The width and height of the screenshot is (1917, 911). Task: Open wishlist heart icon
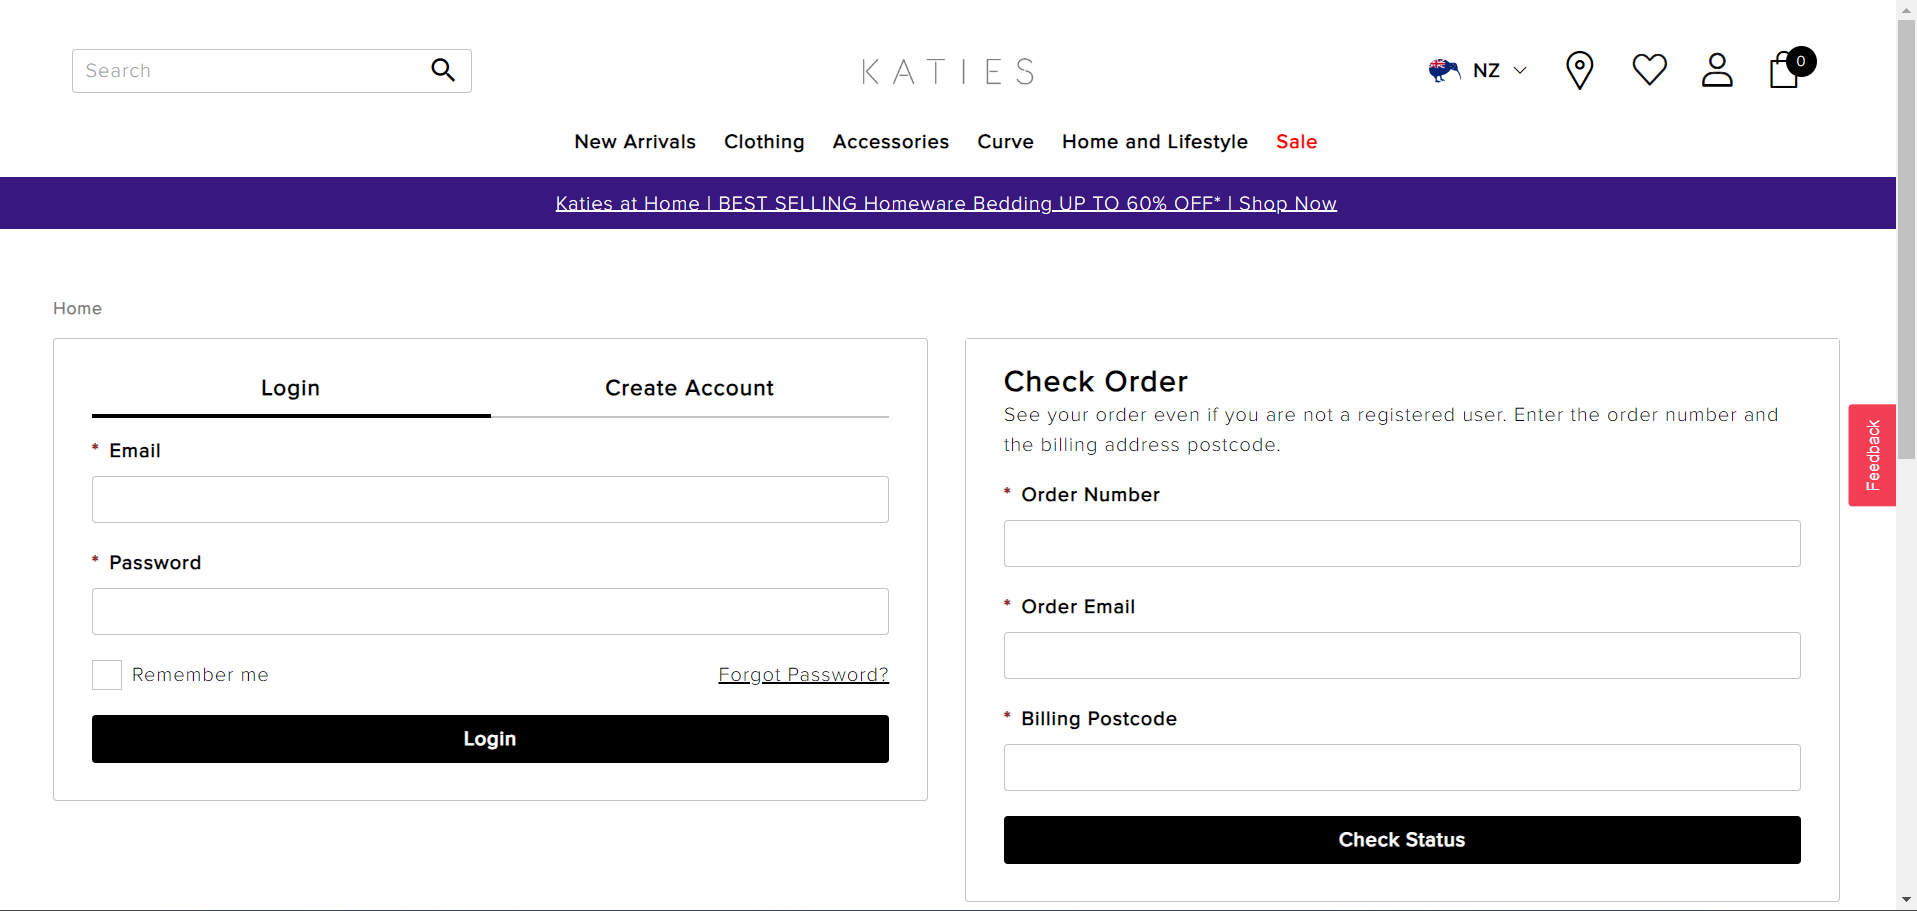[1649, 70]
